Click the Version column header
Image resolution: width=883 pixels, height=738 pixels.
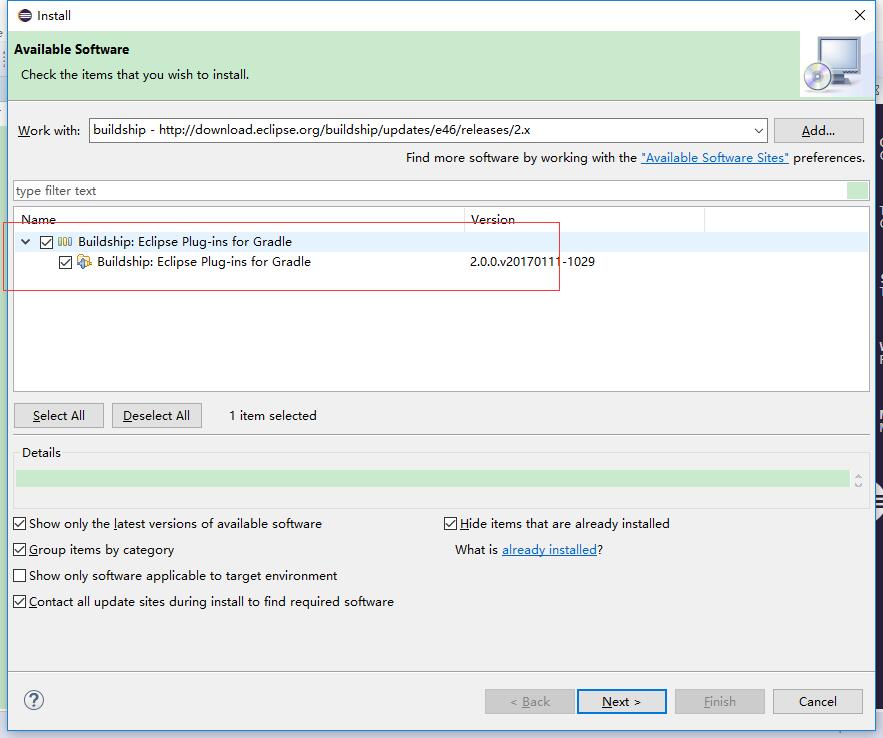(585, 219)
